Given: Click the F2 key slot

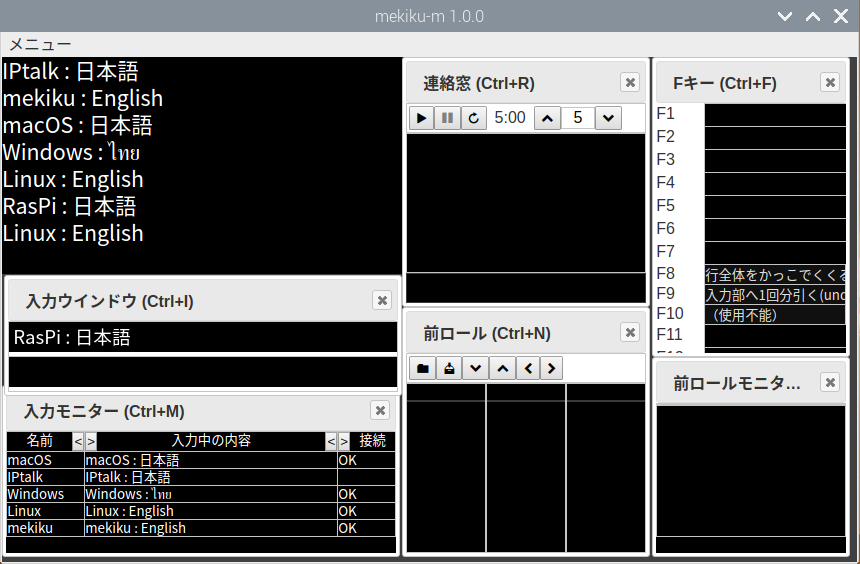Looking at the screenshot, I should 775,138.
